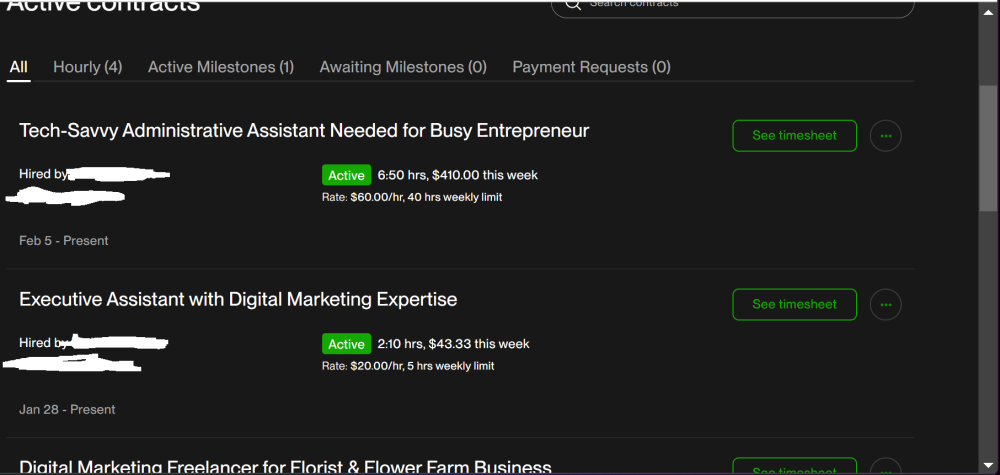The height and width of the screenshot is (475, 1000).
Task: Open the Active Milestones (1) tab
Action: tap(221, 67)
